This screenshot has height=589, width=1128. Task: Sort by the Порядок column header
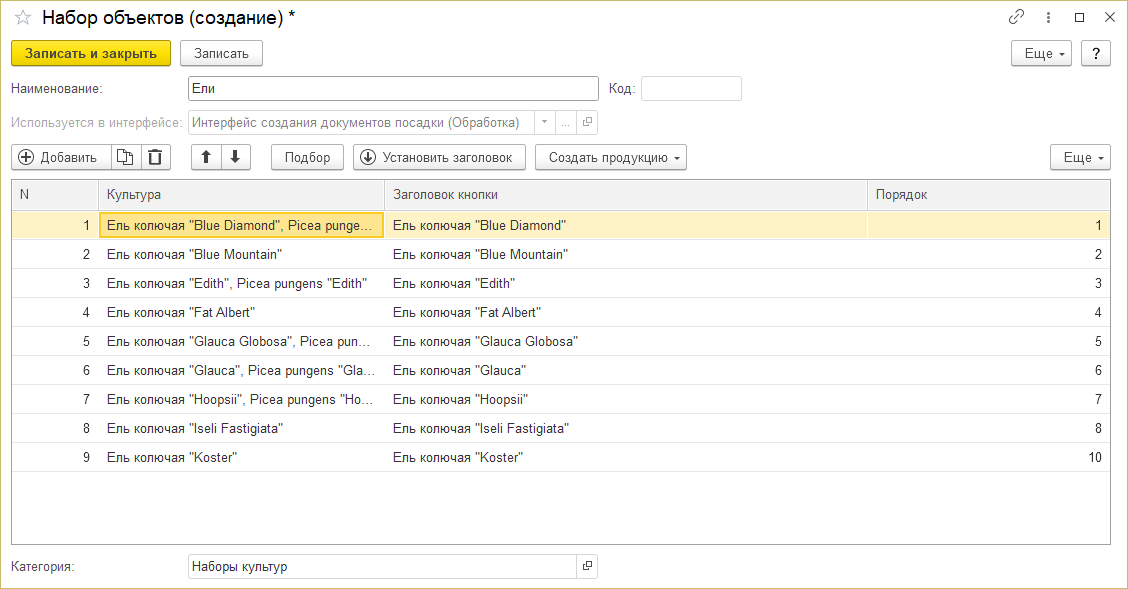988,195
